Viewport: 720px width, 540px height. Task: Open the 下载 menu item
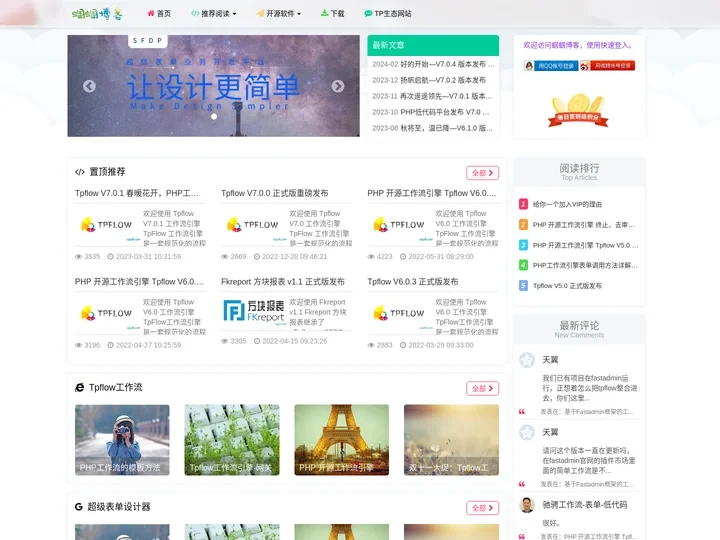click(332, 14)
